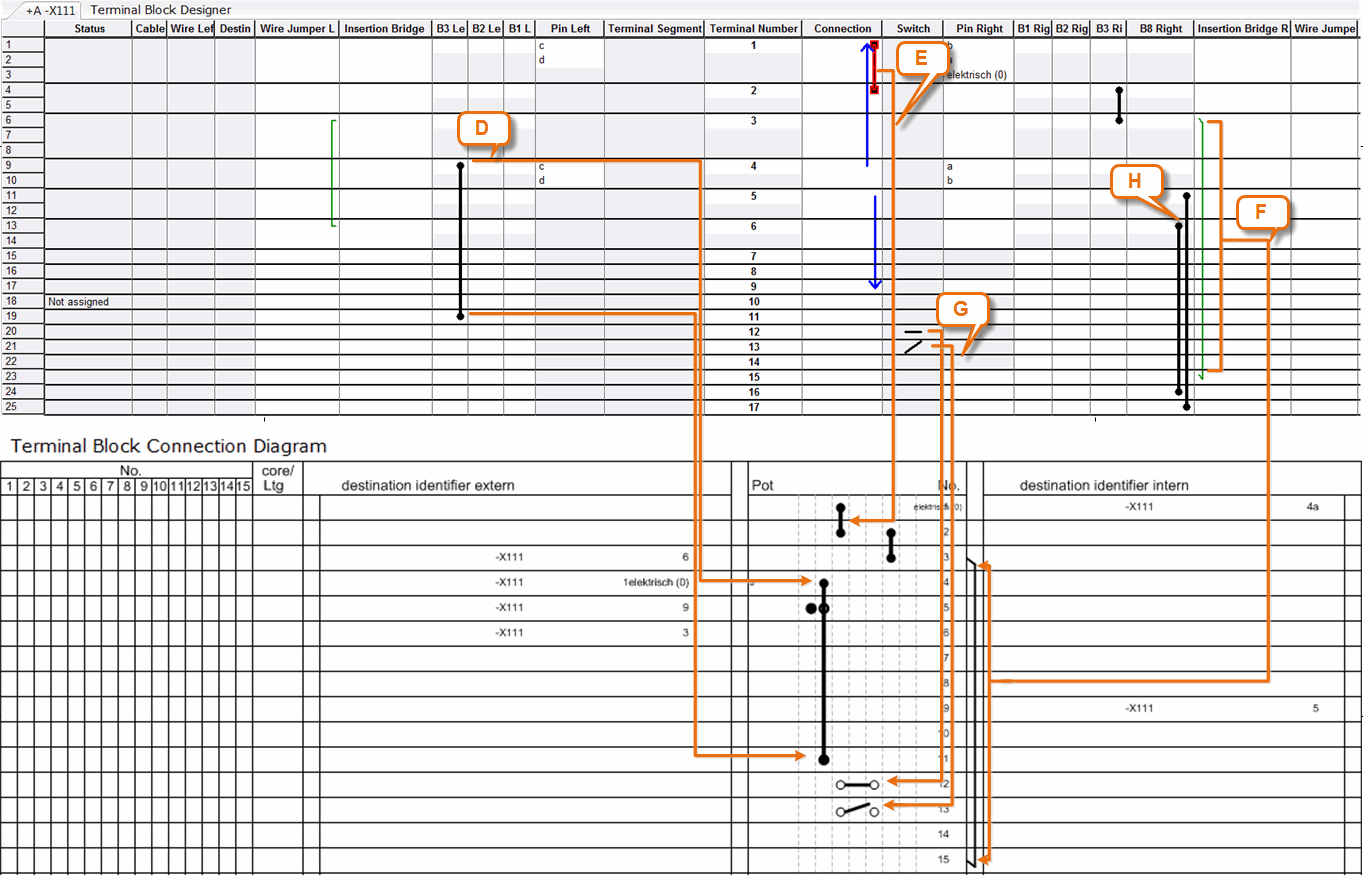Click the B2 Le column header

point(486,29)
